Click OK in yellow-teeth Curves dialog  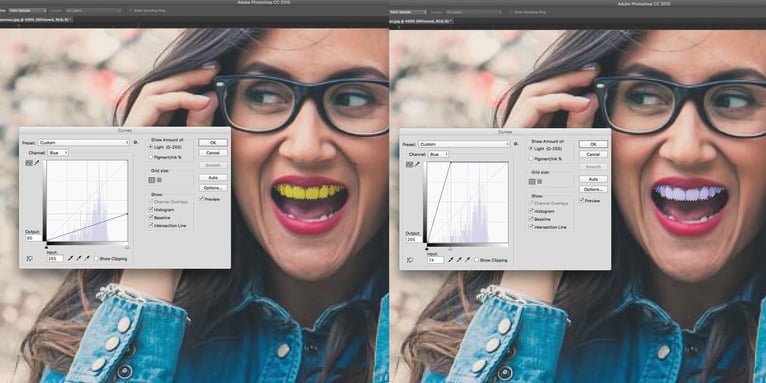click(213, 143)
